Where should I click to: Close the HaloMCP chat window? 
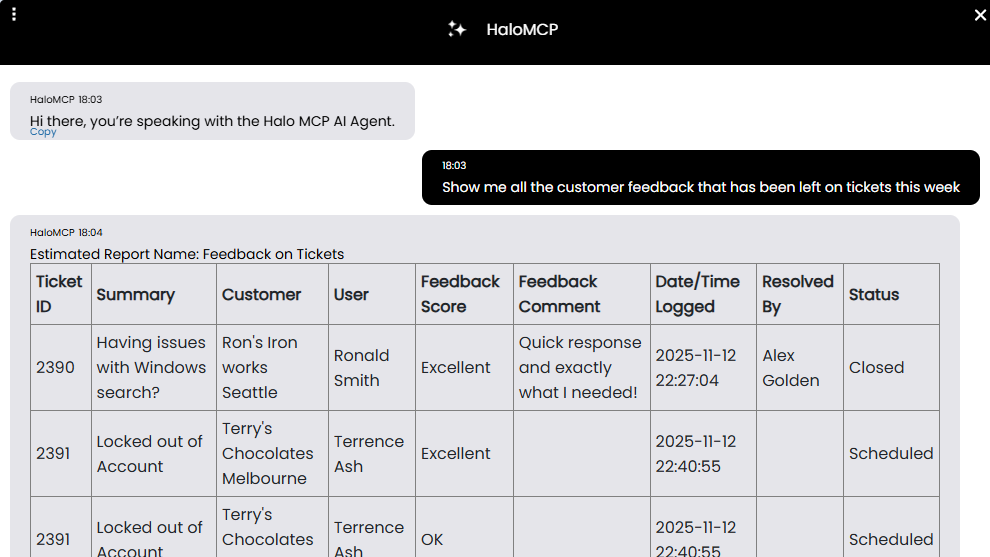click(979, 15)
